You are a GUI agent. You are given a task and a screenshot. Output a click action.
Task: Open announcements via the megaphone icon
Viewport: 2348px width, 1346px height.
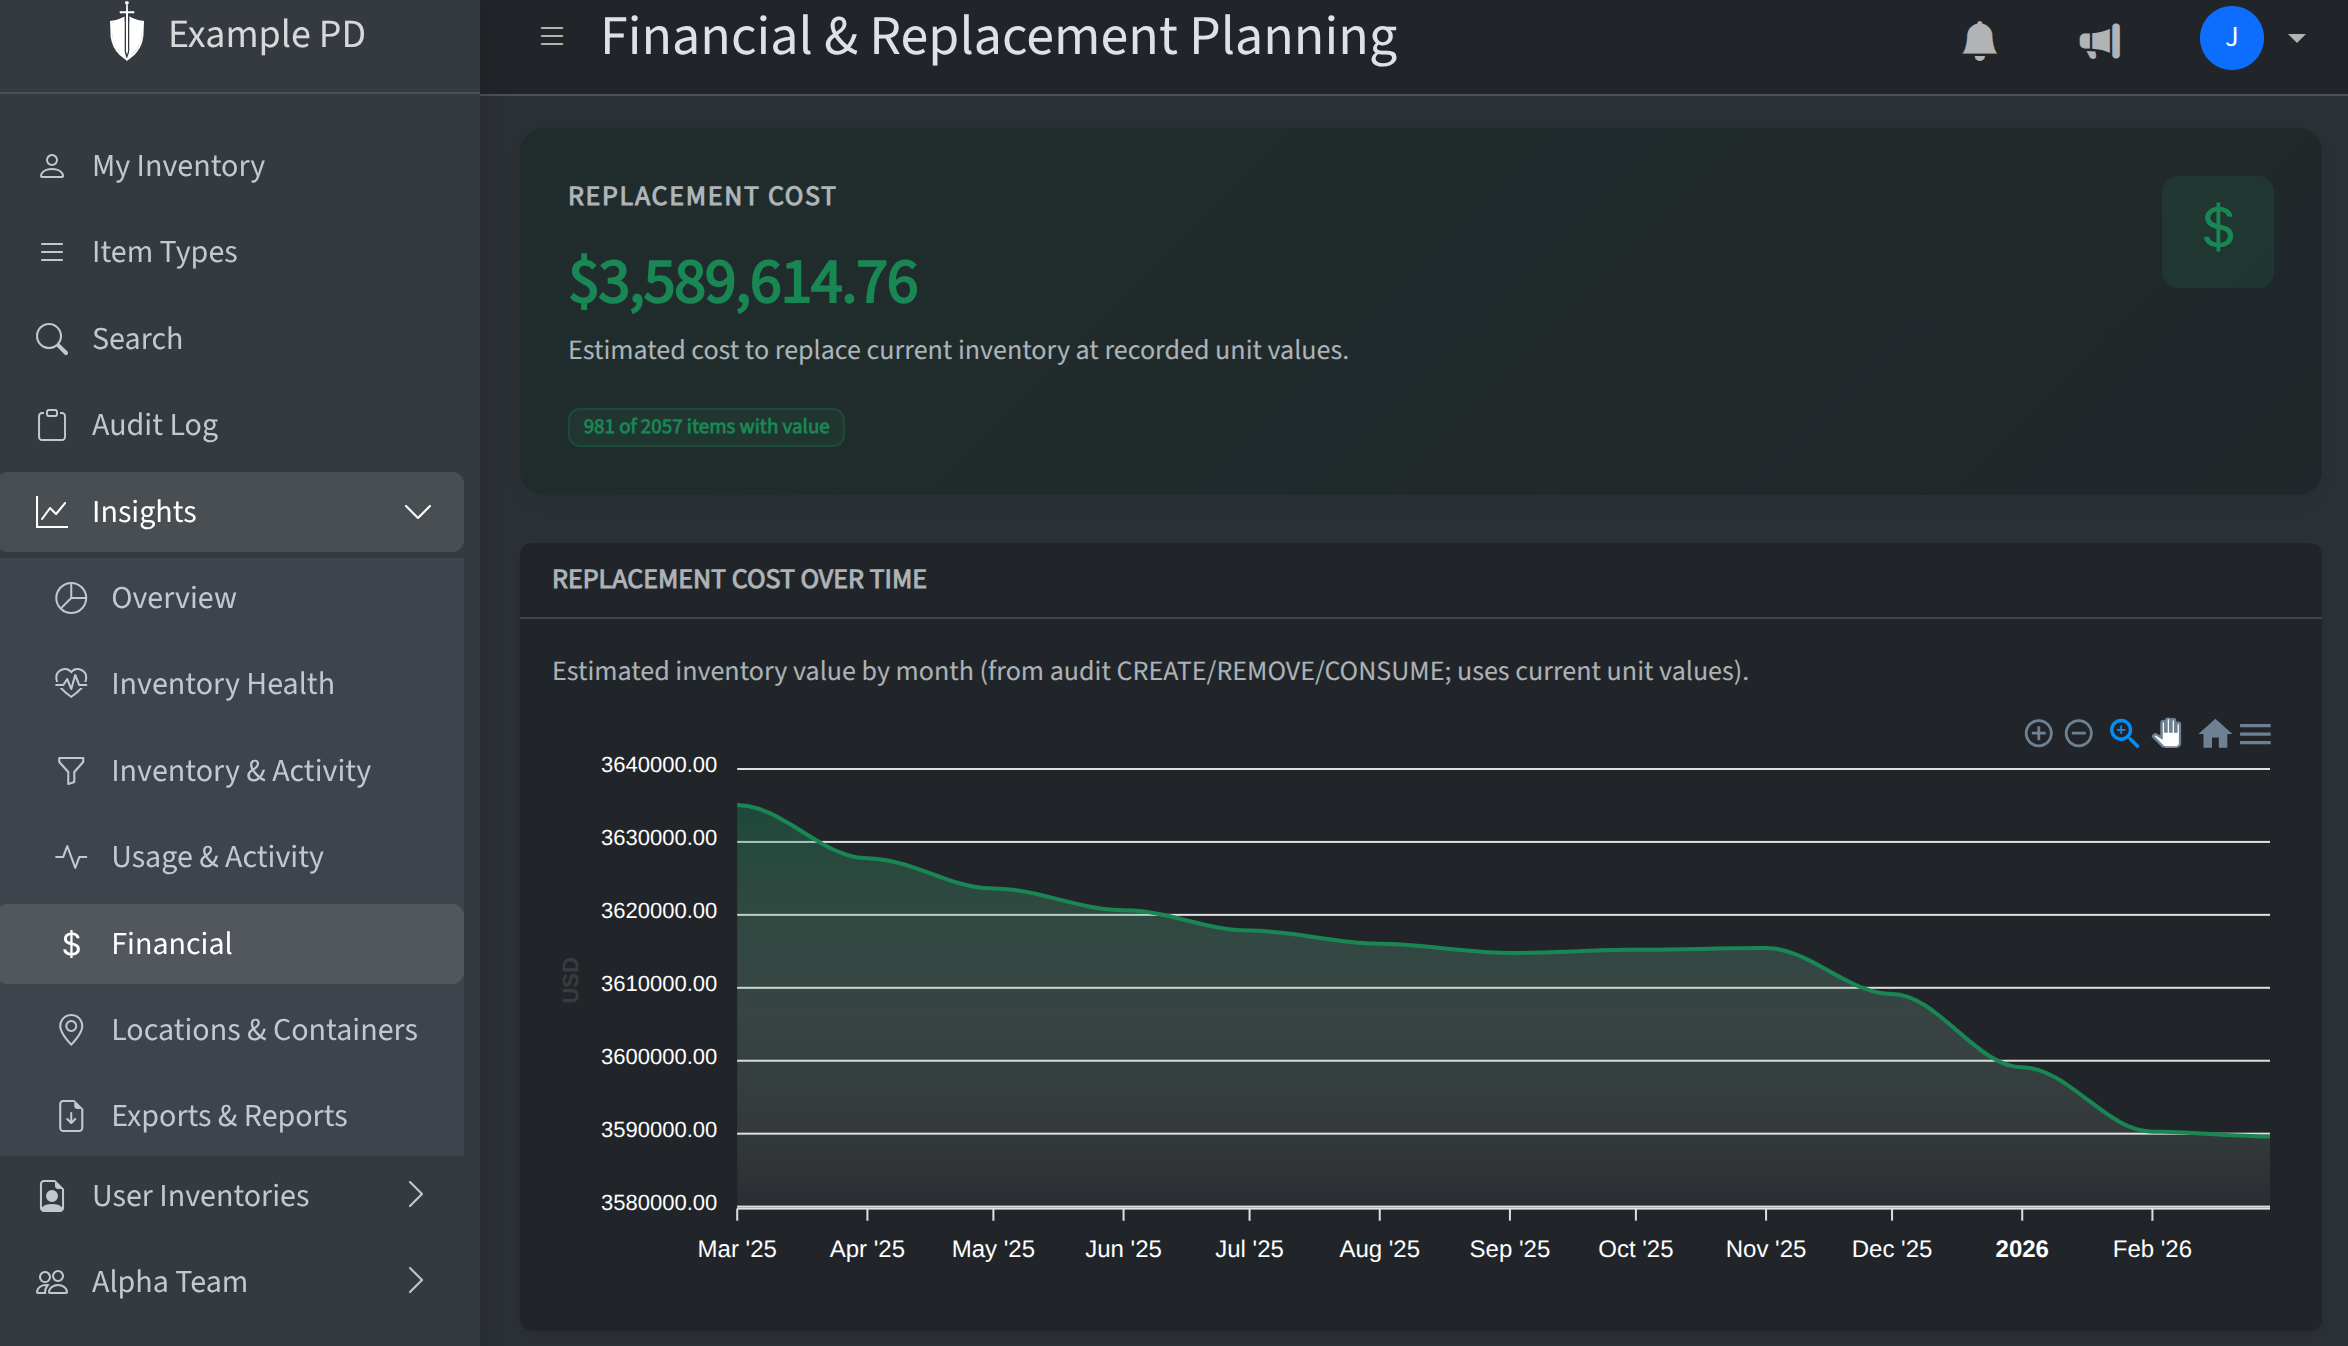[x=2097, y=39]
